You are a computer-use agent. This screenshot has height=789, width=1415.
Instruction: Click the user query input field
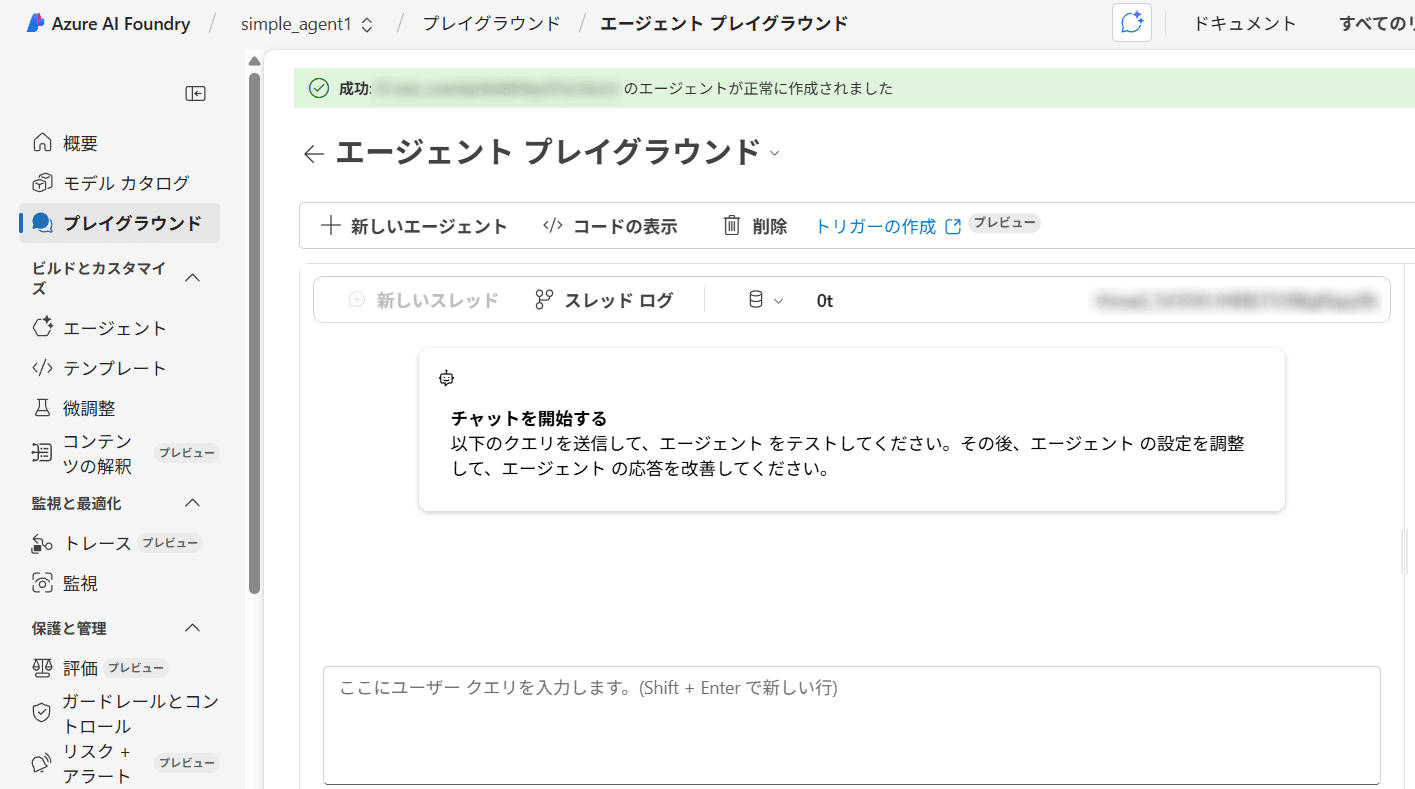850,725
